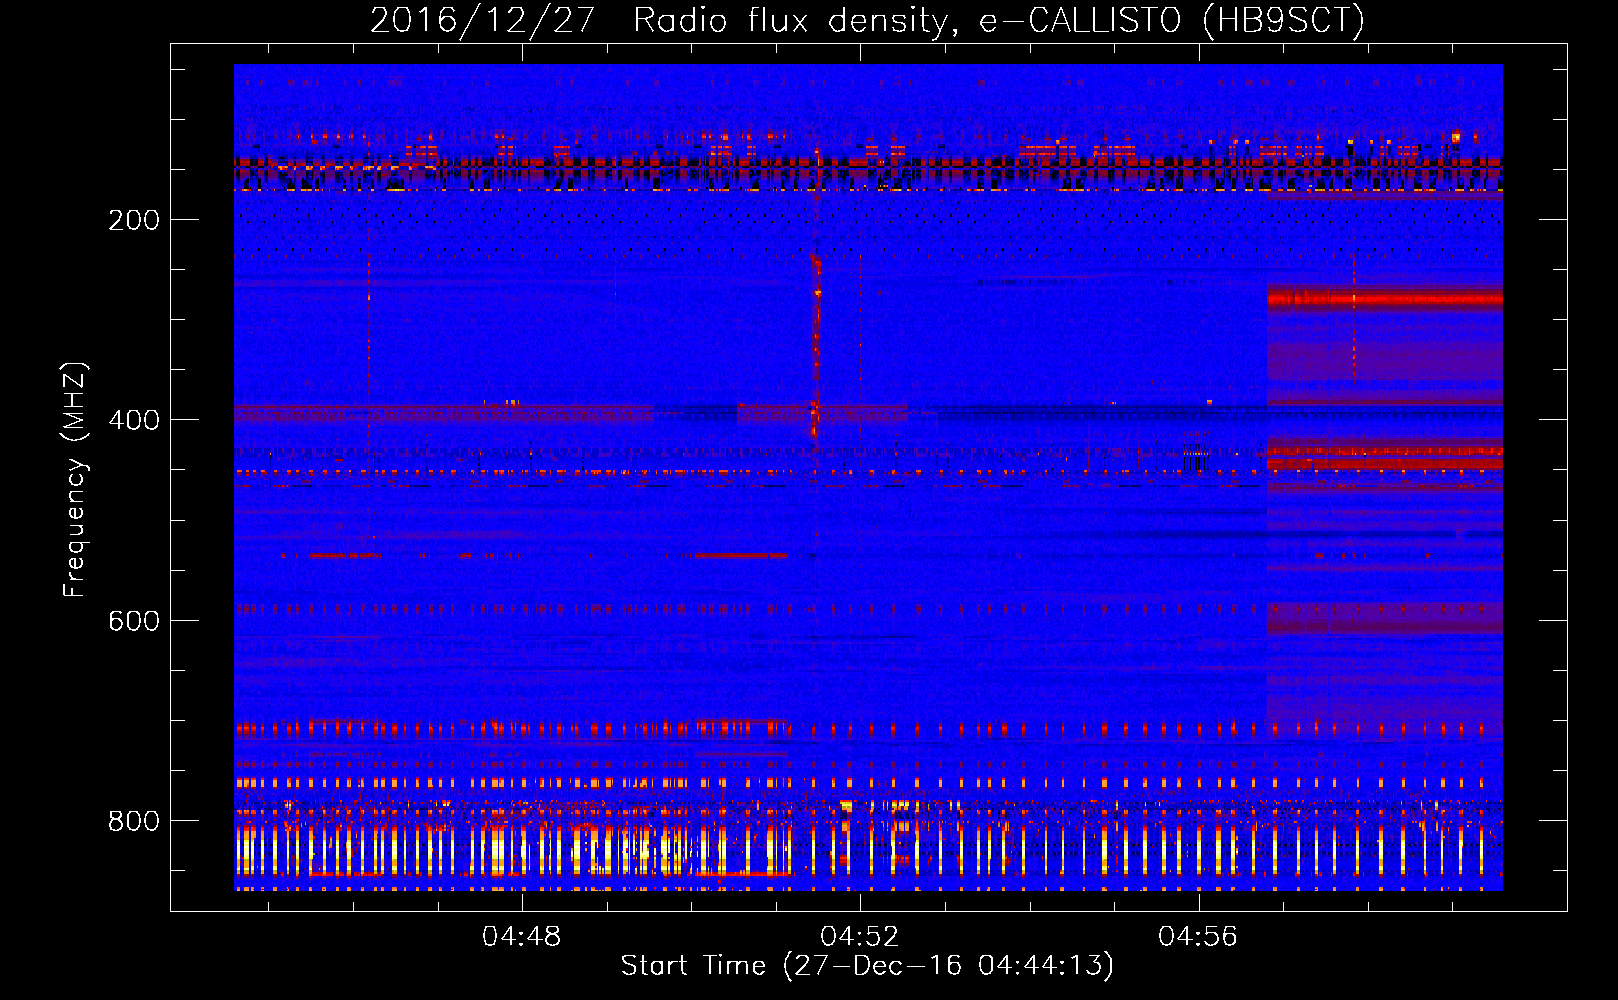Select the 400 frequency tick label

click(134, 420)
